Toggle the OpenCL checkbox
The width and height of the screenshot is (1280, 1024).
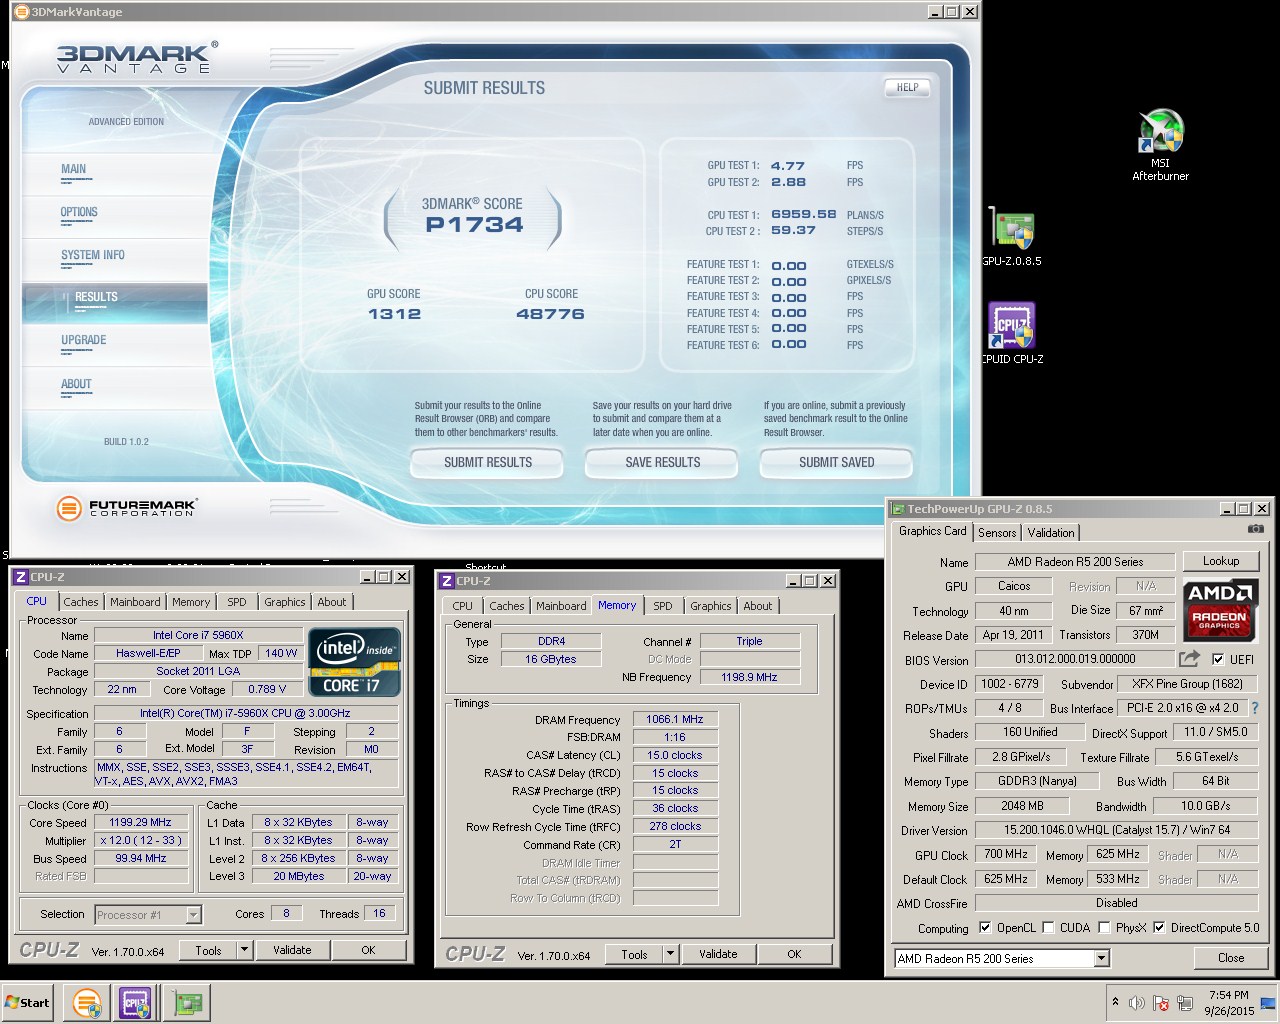984,928
